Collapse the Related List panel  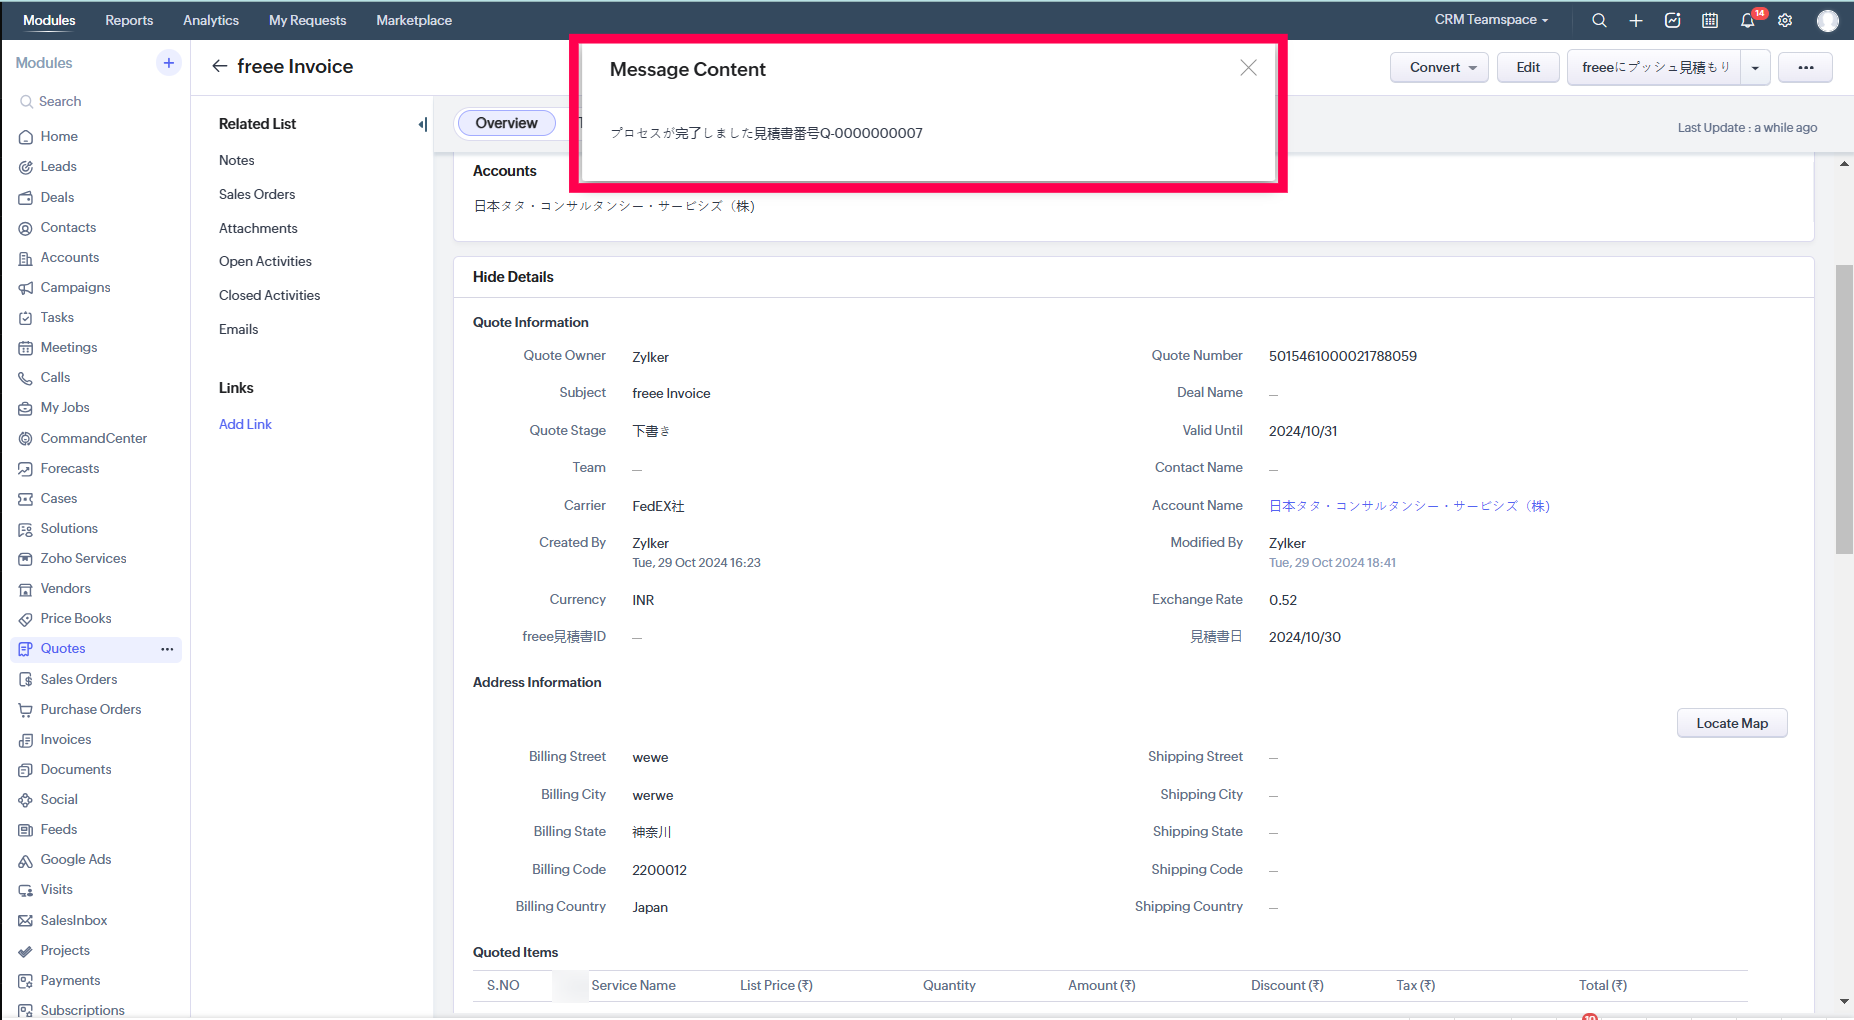coord(422,124)
